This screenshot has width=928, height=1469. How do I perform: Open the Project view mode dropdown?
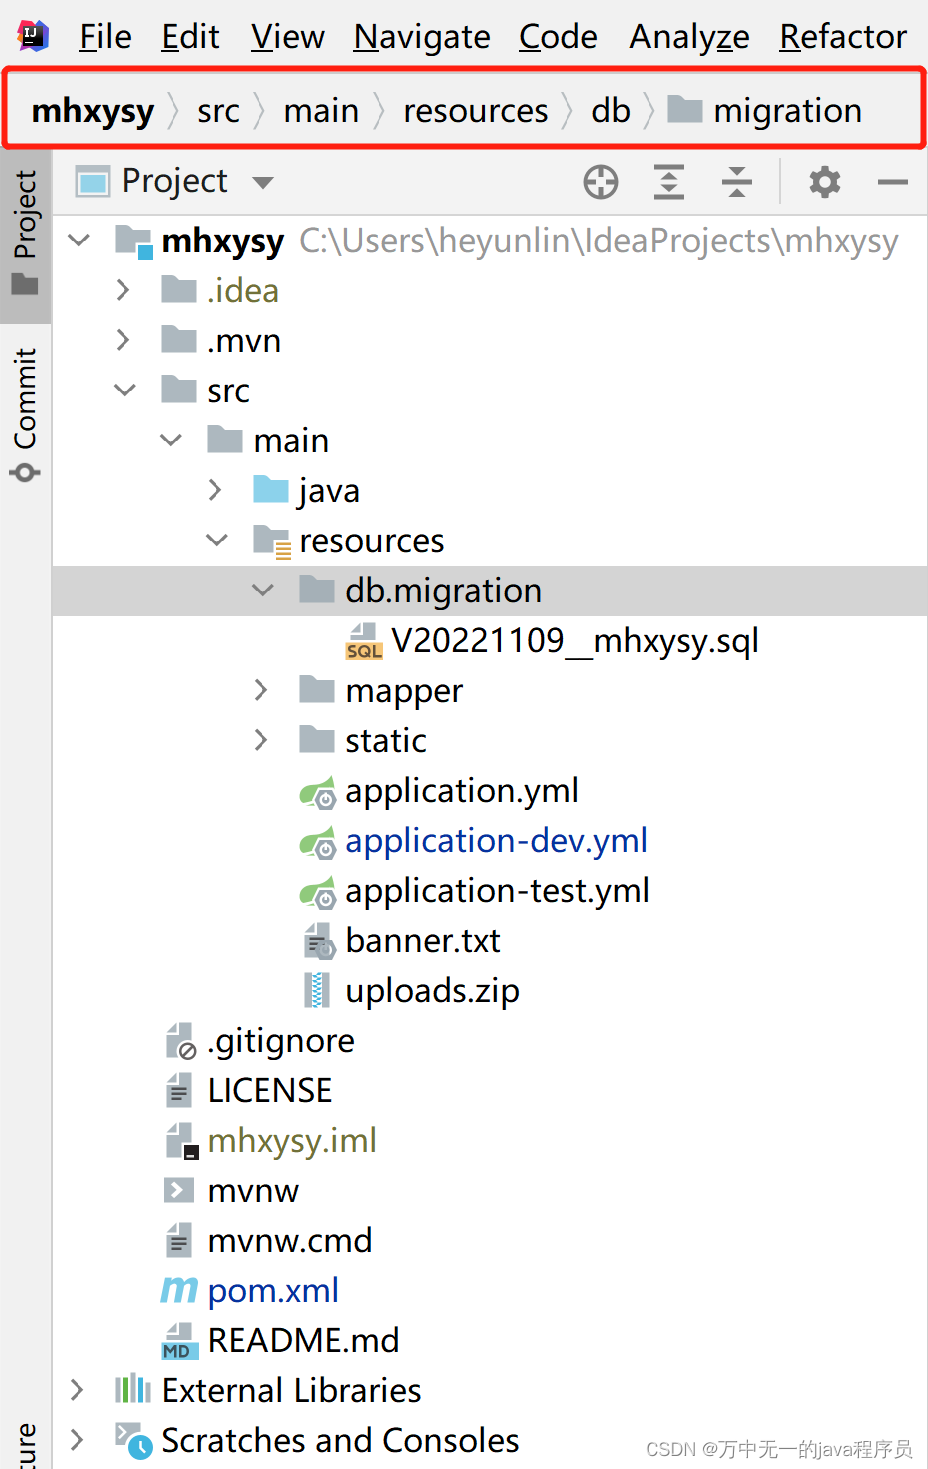coord(263,181)
